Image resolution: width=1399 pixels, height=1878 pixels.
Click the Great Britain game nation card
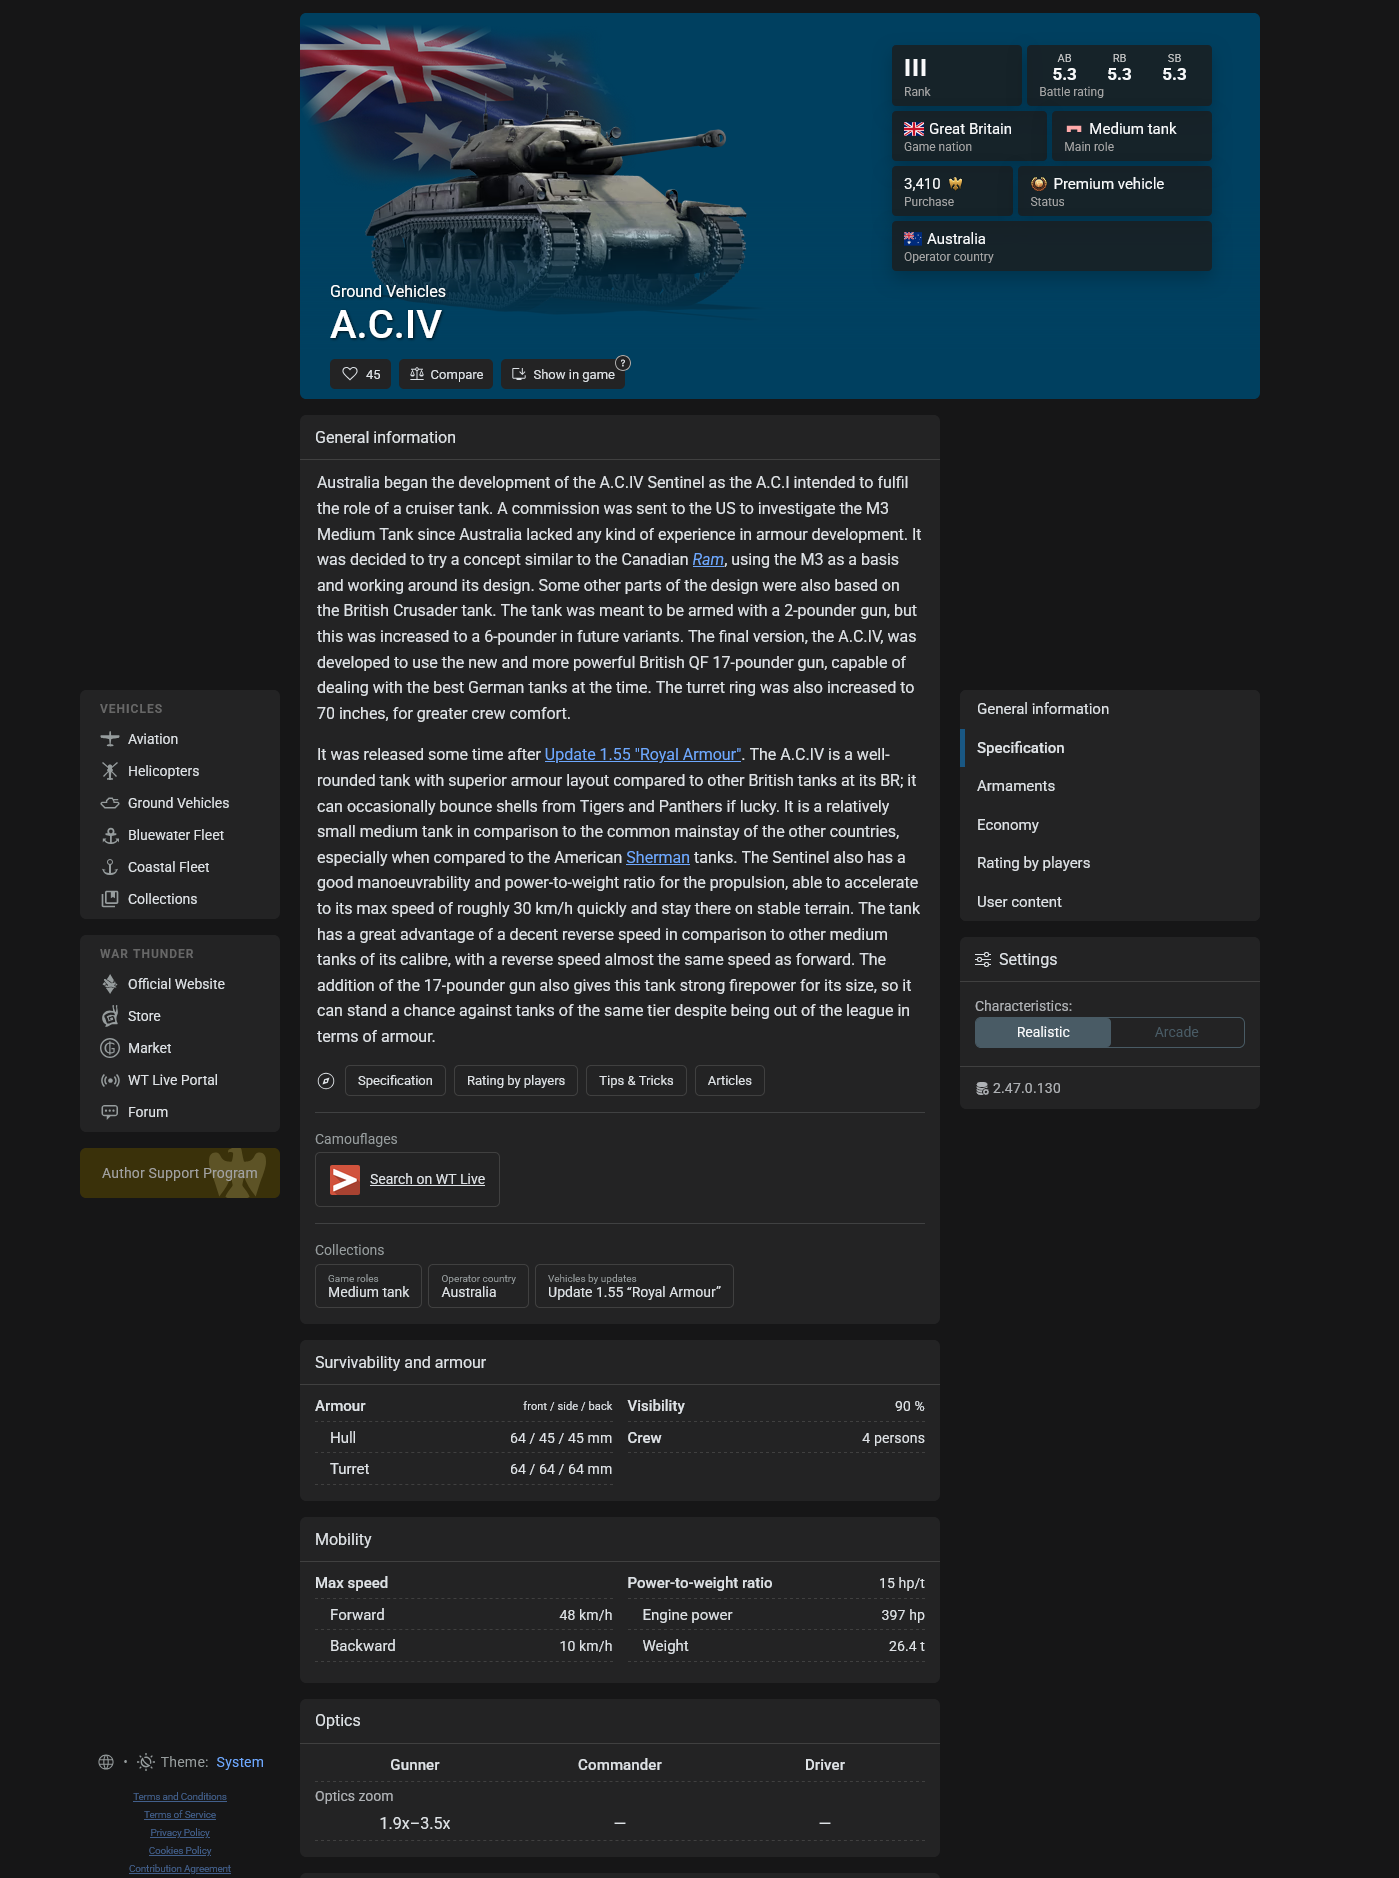pyautogui.click(x=969, y=136)
